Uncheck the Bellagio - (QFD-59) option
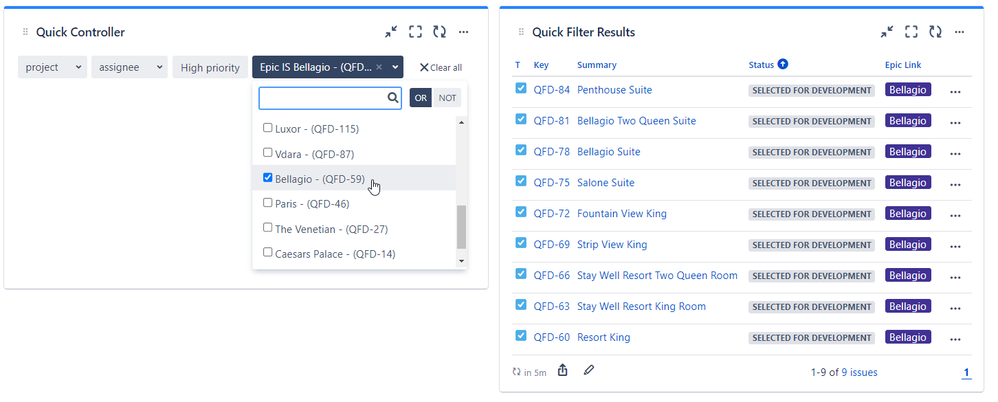 point(267,177)
